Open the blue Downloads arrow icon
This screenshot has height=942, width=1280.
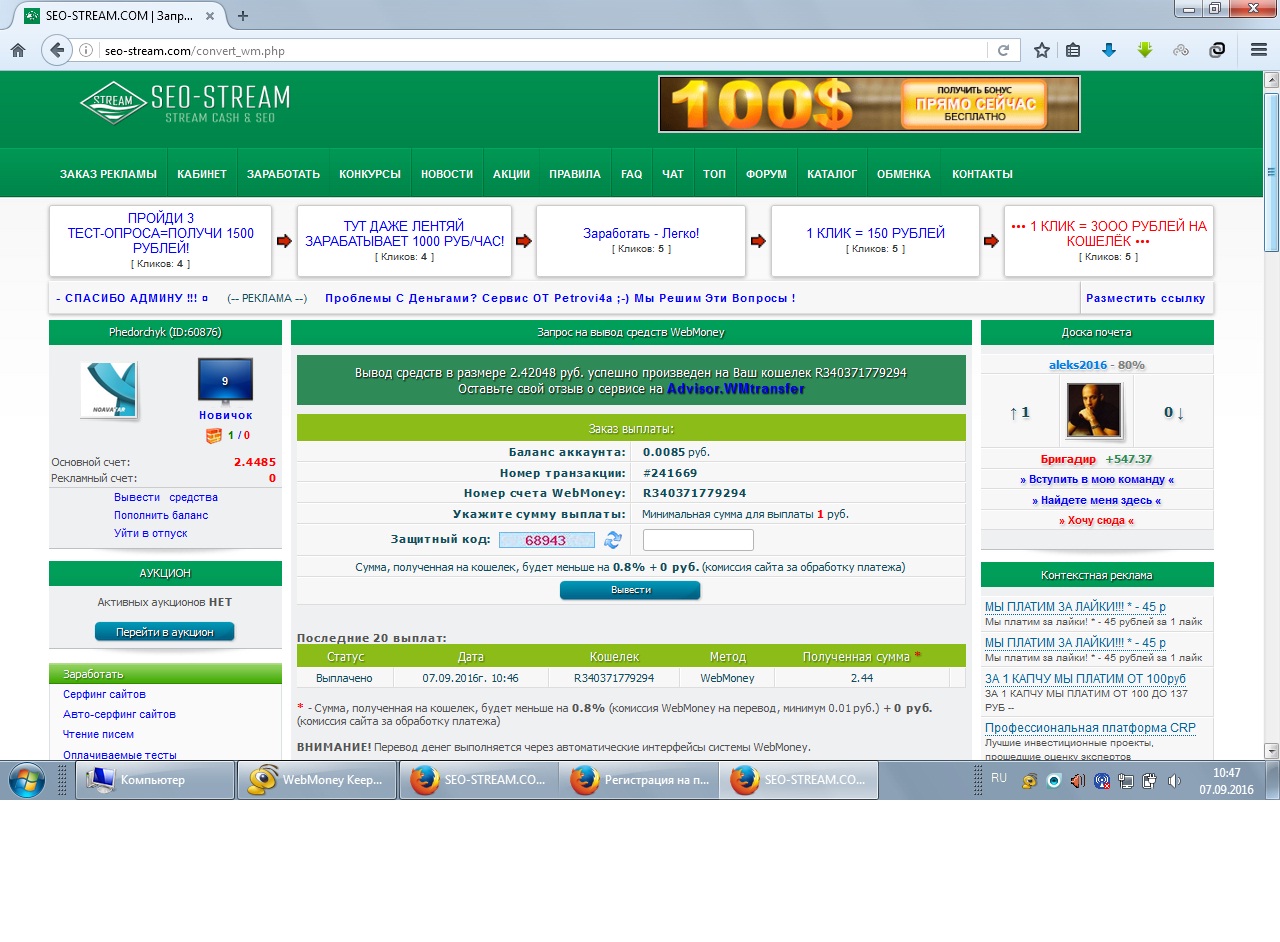point(1108,50)
